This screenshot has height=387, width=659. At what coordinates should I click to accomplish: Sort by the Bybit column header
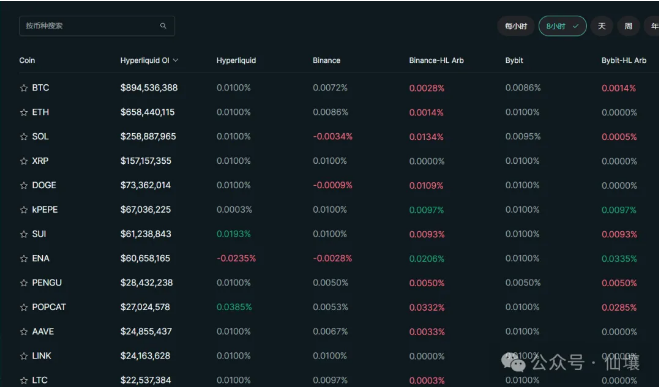tap(514, 61)
